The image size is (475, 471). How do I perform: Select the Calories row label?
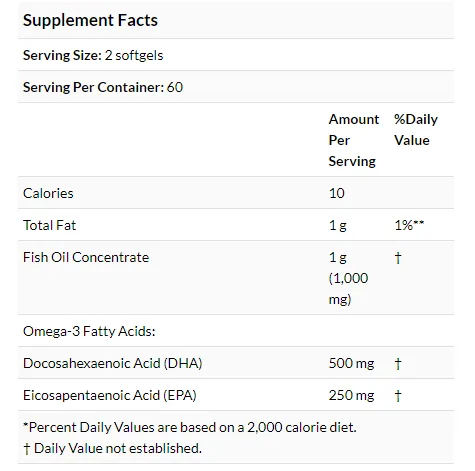pyautogui.click(x=48, y=193)
